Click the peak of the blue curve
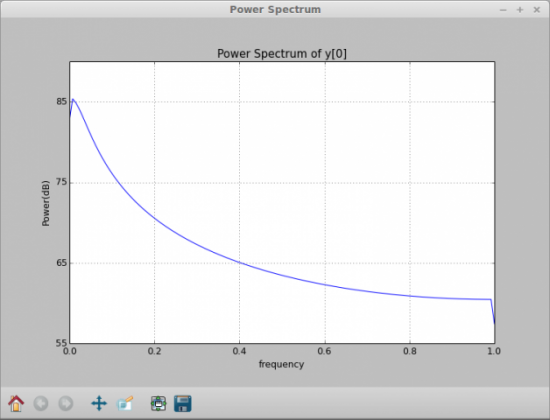 [x=73, y=100]
